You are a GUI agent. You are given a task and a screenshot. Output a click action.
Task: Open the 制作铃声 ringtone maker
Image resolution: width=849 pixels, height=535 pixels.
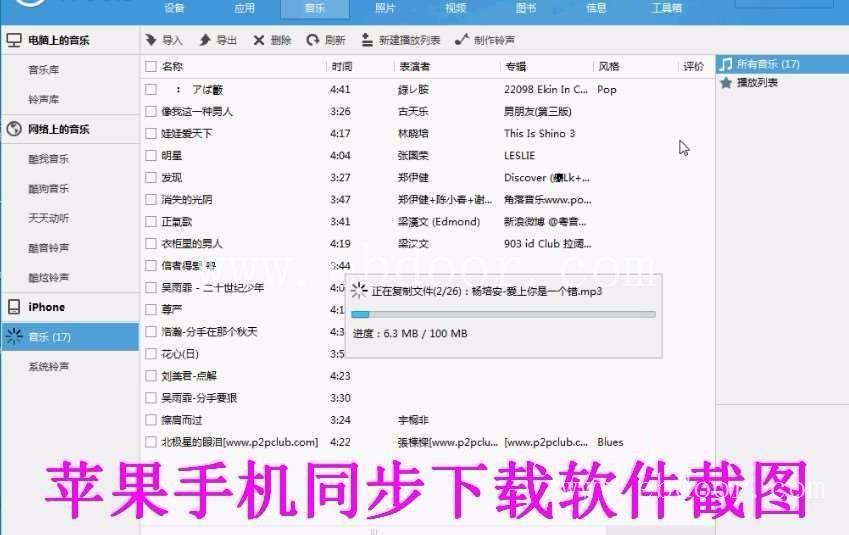485,40
